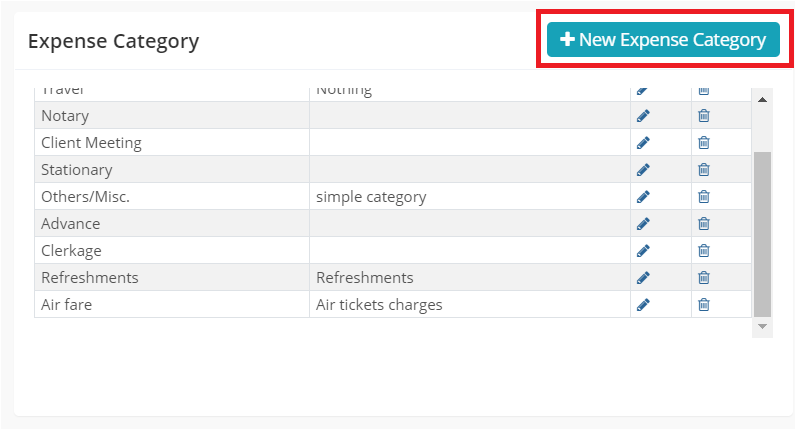Delete the Refreshments category
Screen dimensions: 795x430
703,278
